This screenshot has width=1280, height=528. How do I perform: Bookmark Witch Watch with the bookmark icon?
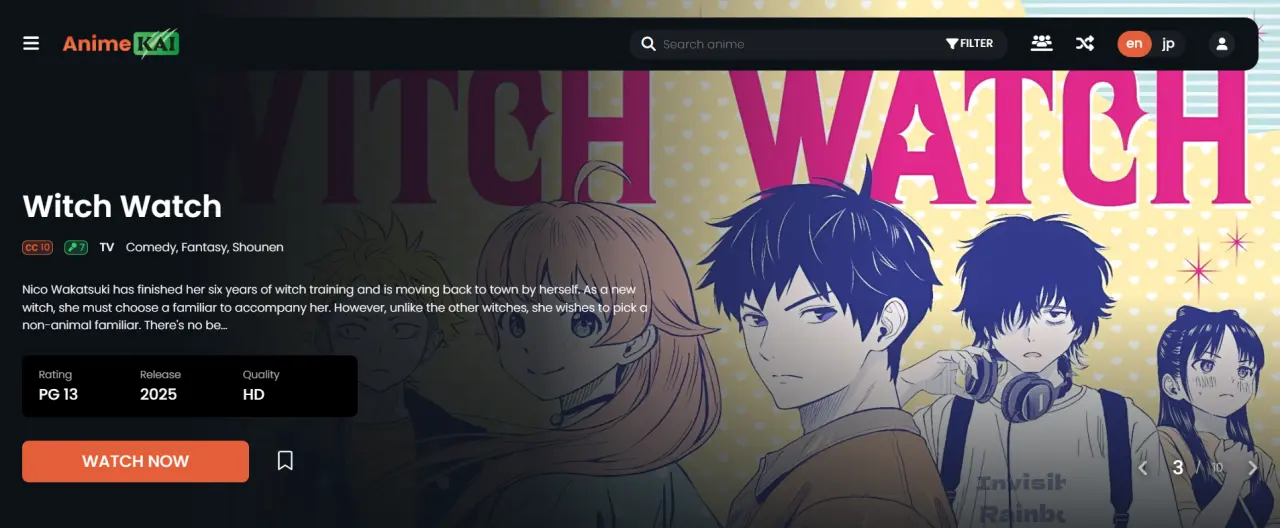pyautogui.click(x=285, y=461)
